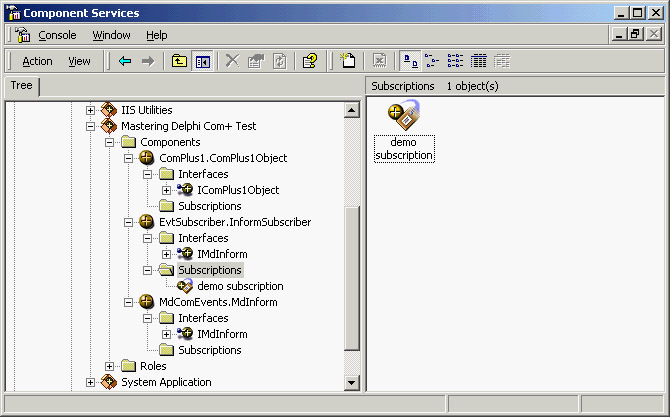This screenshot has width=670, height=417.
Task: Expand the Roles folder node
Action: pyautogui.click(x=109, y=366)
